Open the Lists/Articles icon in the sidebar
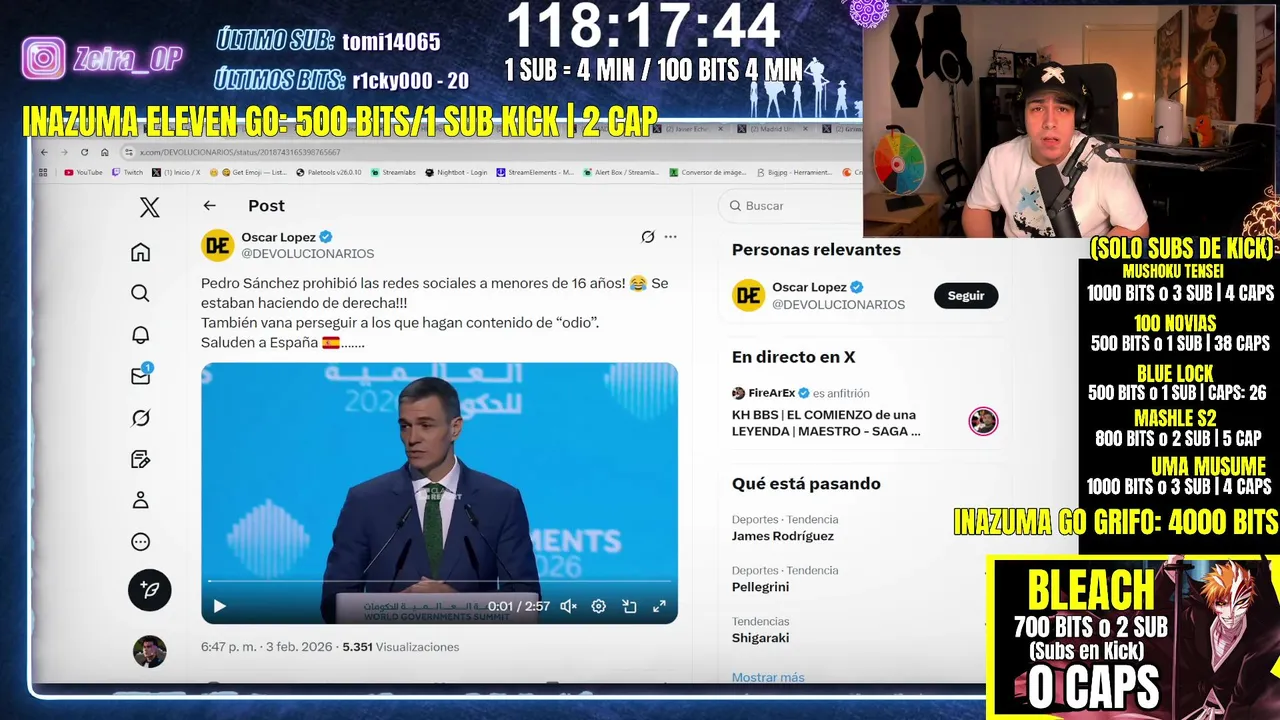 (140, 459)
